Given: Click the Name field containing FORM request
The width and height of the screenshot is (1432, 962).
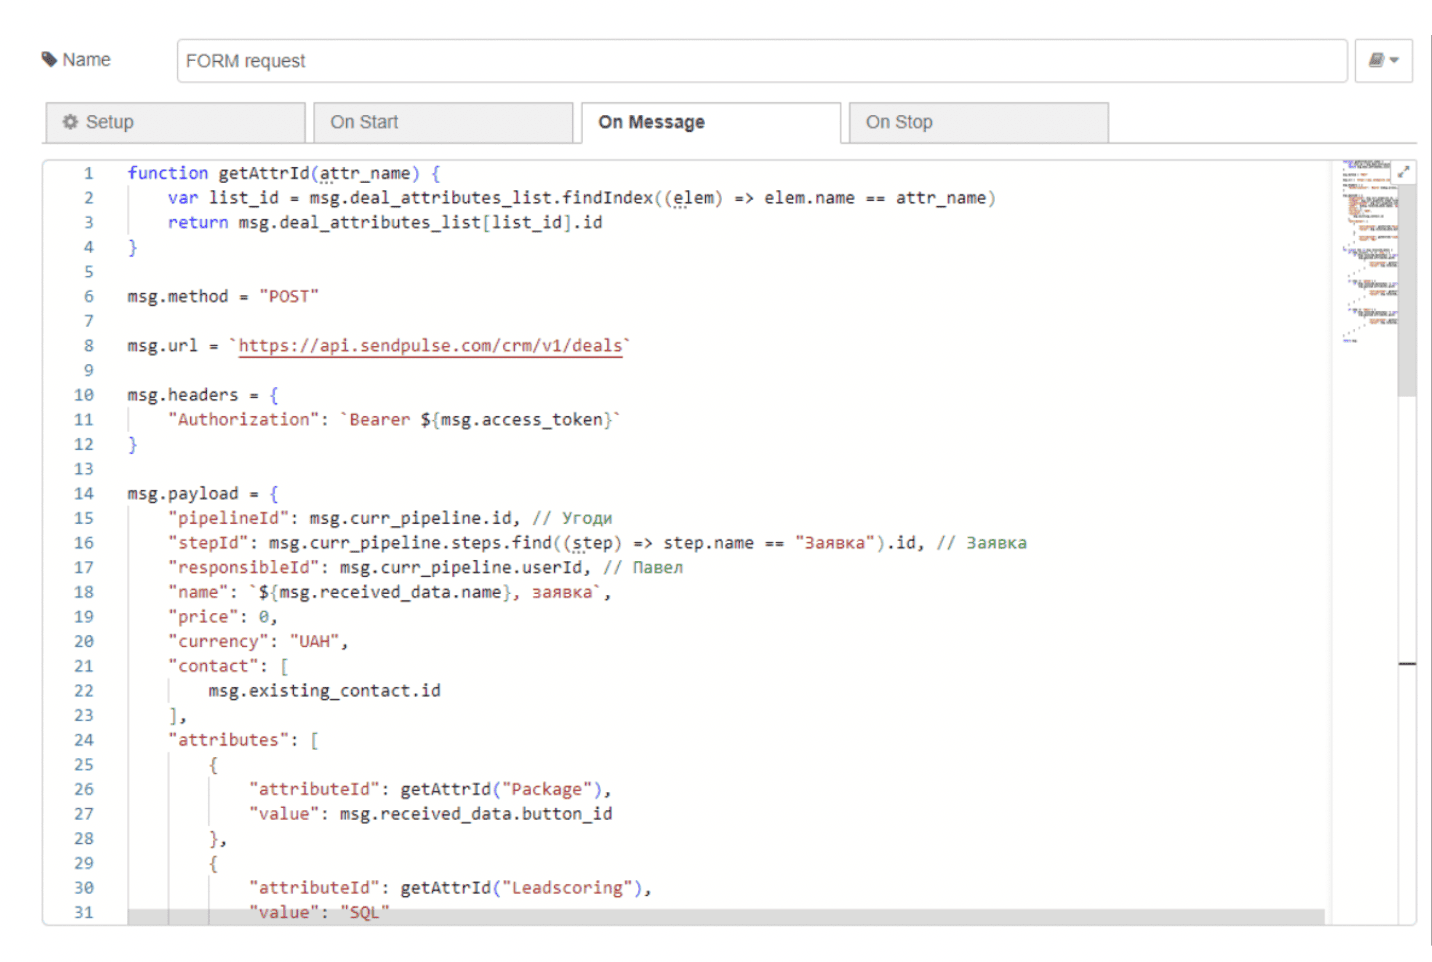Looking at the screenshot, I should pos(761,61).
